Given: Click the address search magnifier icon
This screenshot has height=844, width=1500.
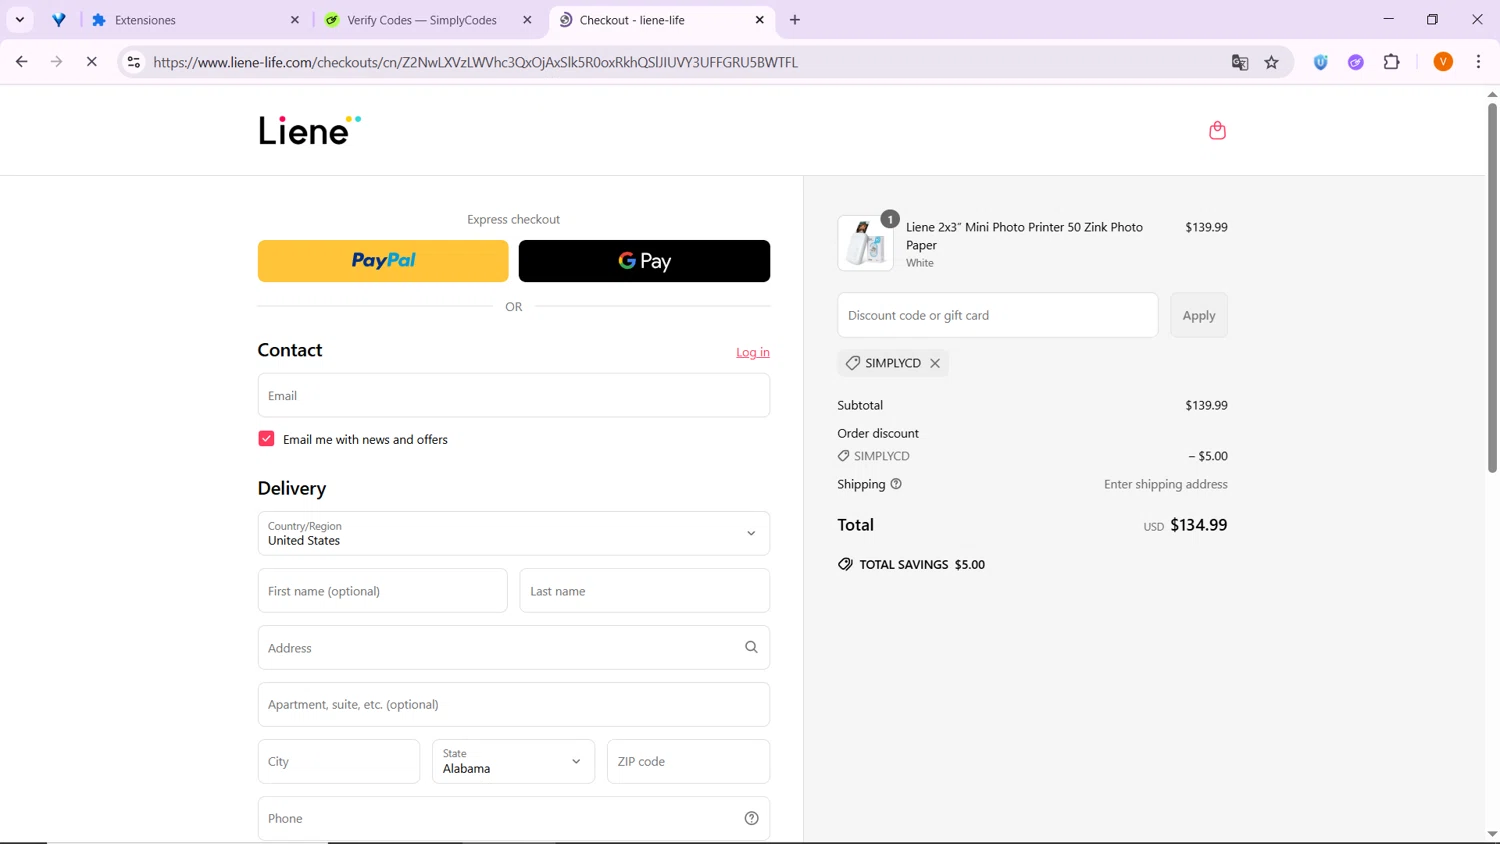Looking at the screenshot, I should tap(751, 647).
